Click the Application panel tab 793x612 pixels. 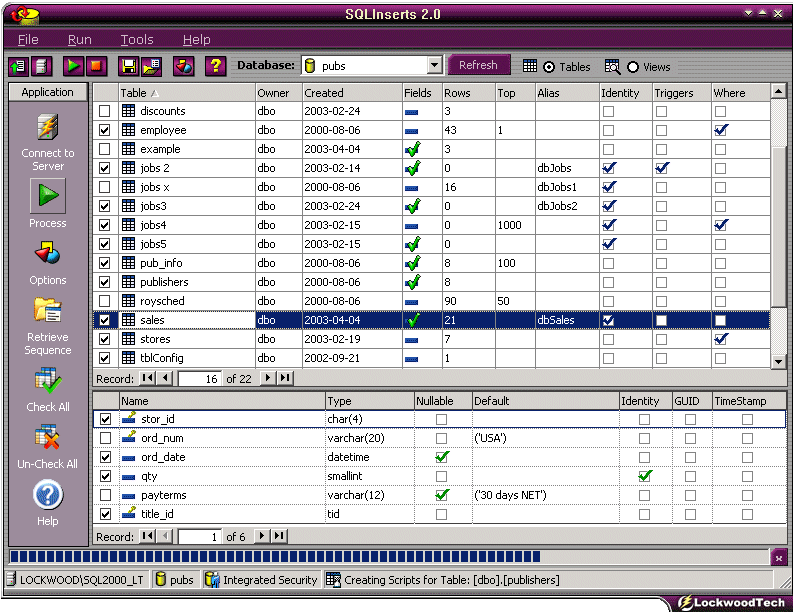tap(48, 92)
